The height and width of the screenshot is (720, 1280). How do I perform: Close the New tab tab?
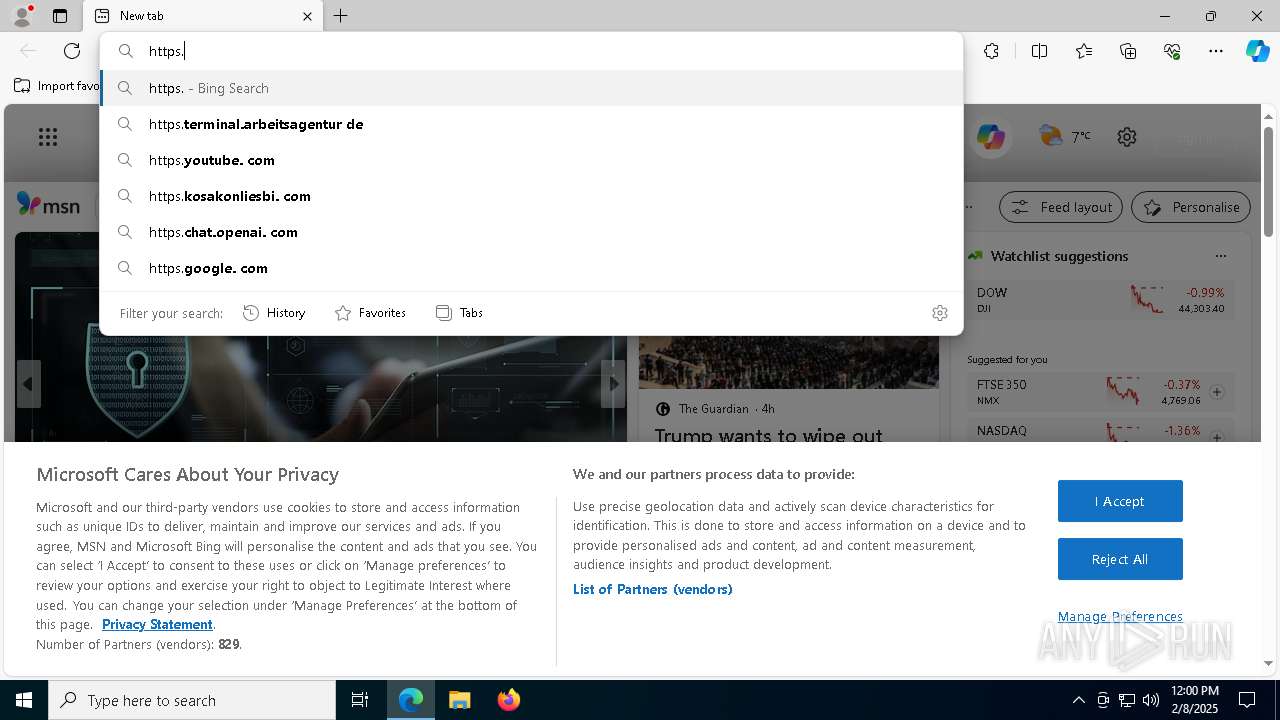pyautogui.click(x=307, y=16)
